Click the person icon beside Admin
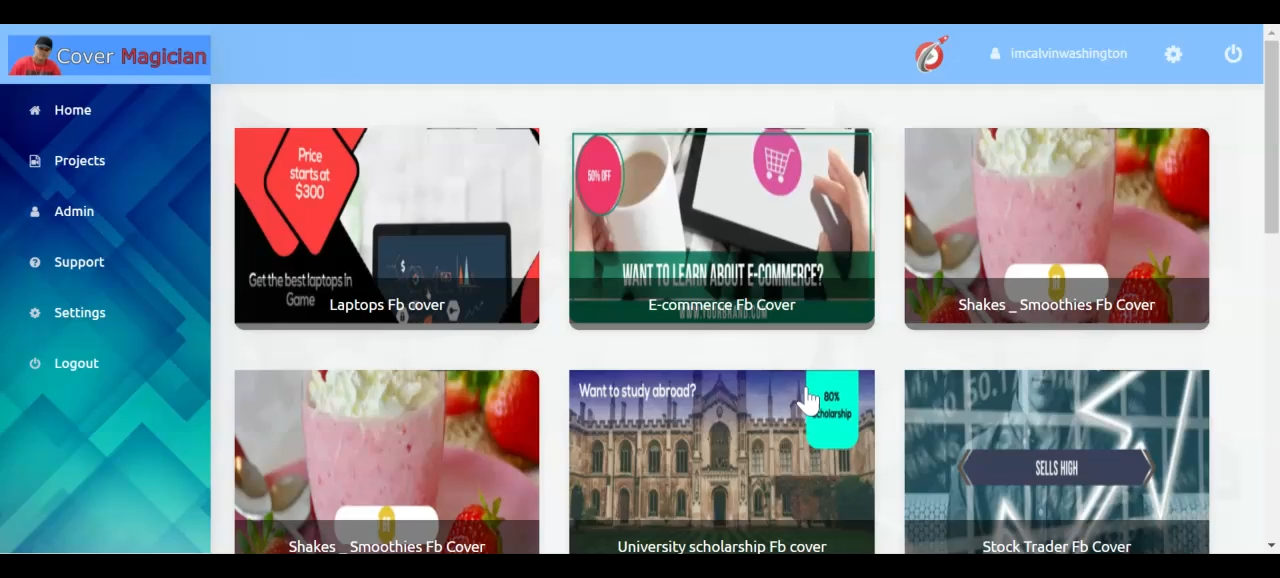Viewport: 1280px width, 578px height. (35, 211)
